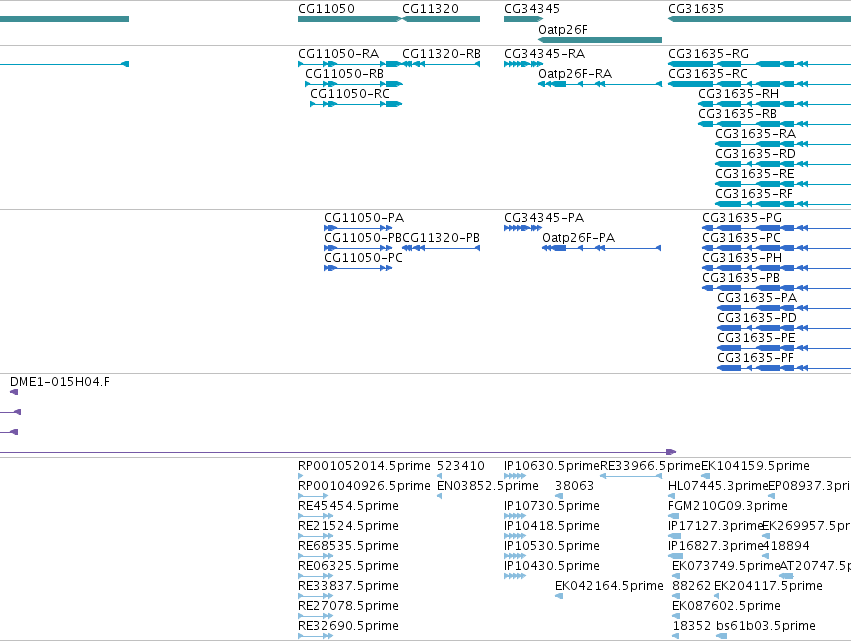851x641 pixels.
Task: Click EST IP10530.5prime
Action: (x=552, y=547)
